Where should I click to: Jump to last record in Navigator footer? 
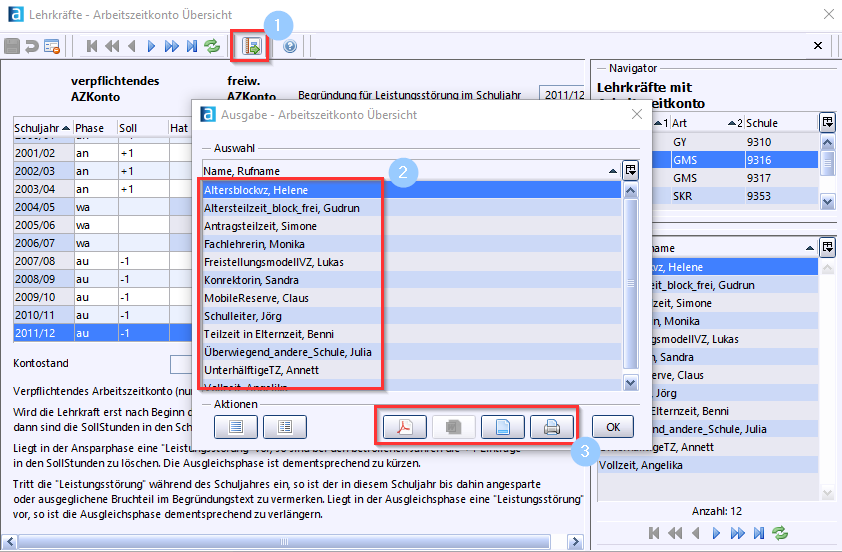pyautogui.click(x=758, y=533)
